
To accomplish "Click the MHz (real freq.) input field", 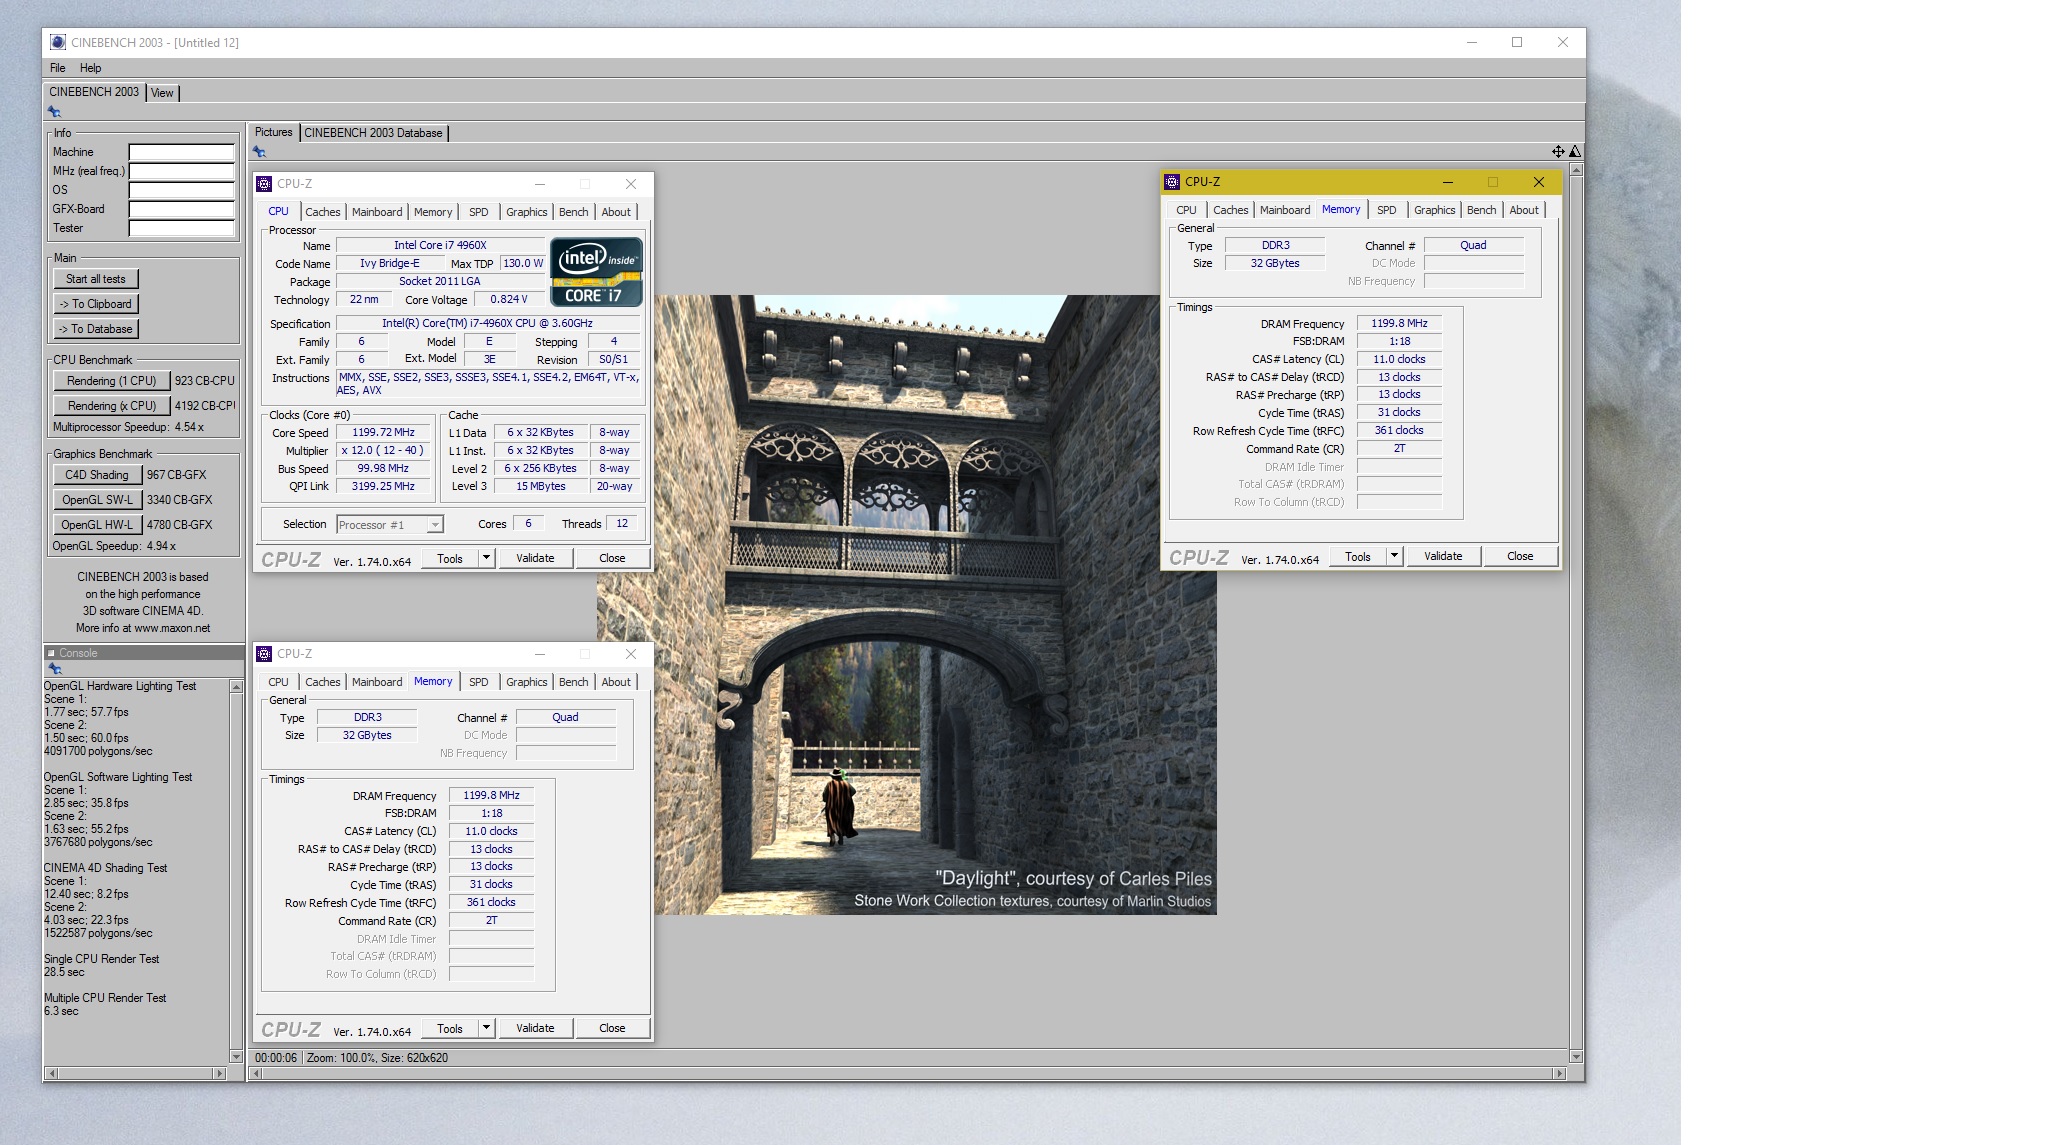I will click(181, 171).
